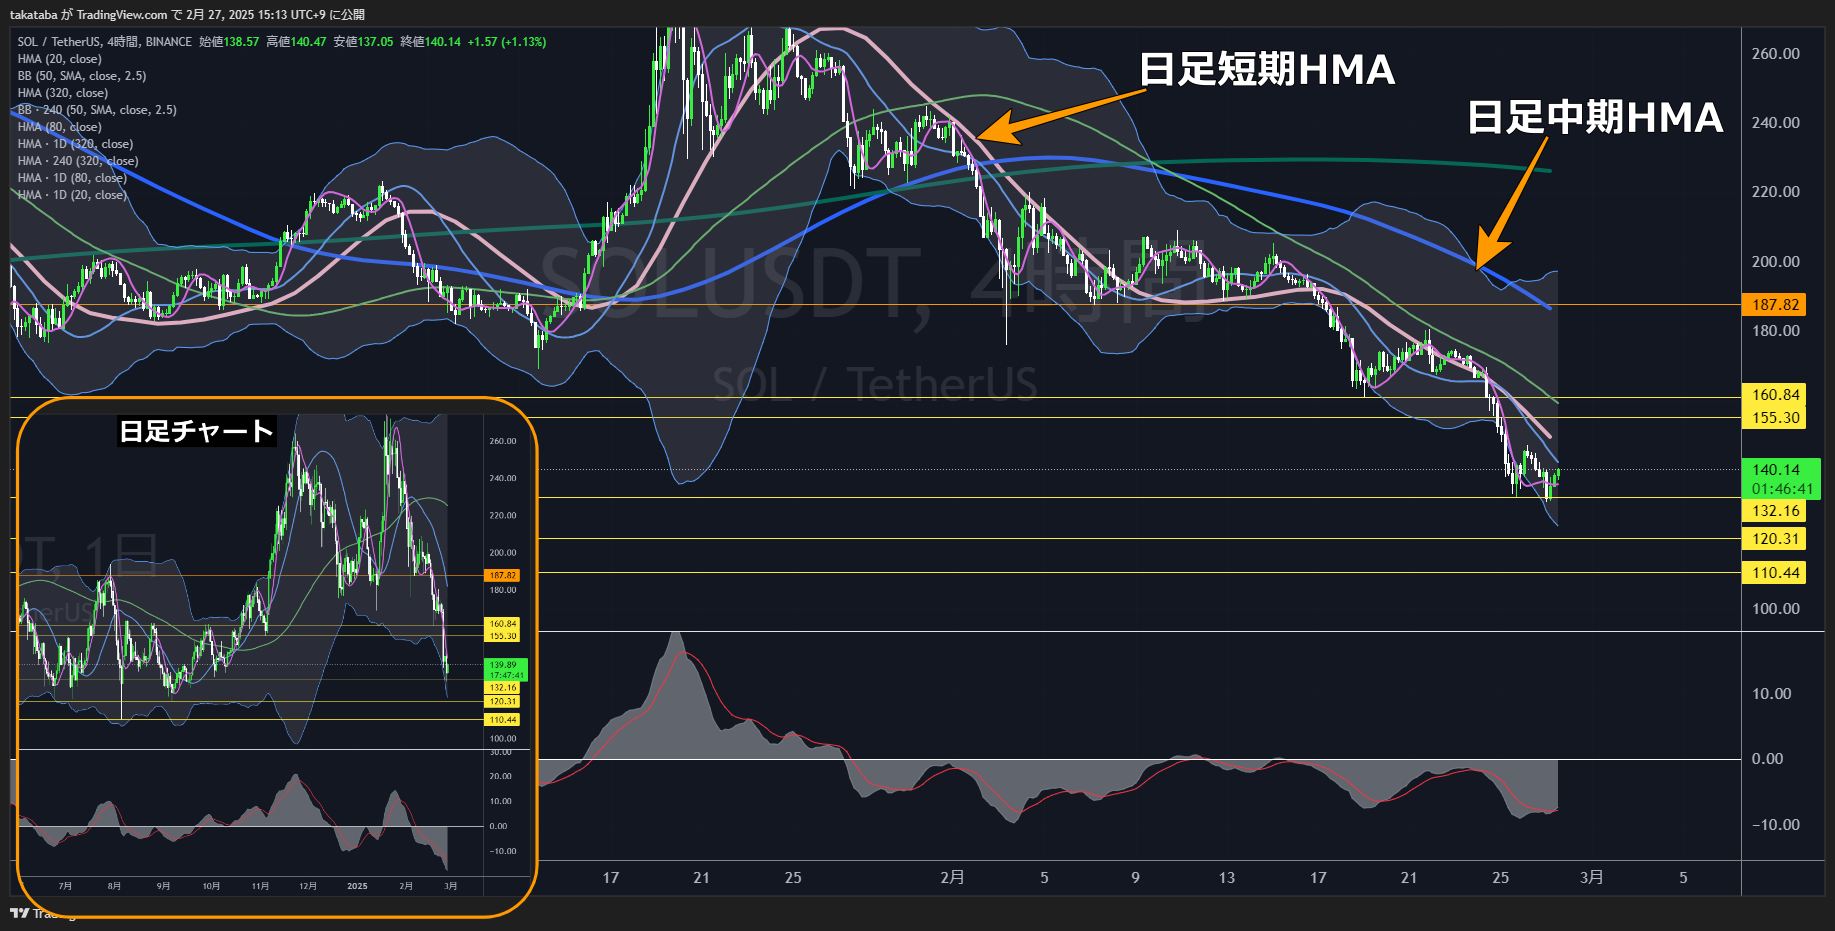Click the 01:46:41 candle countdown label

[x=1782, y=489]
